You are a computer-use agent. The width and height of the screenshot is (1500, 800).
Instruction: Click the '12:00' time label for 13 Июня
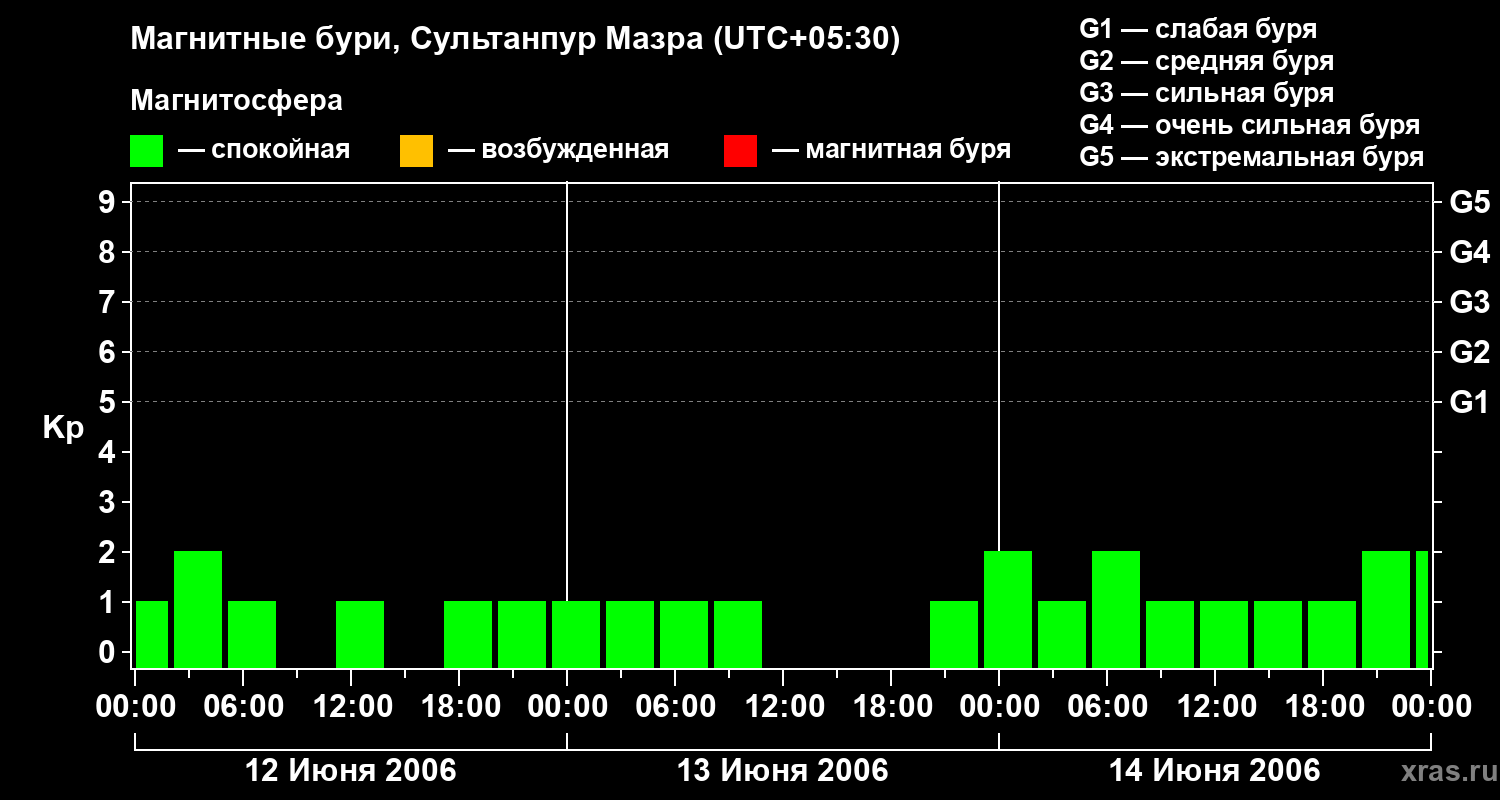point(783,706)
